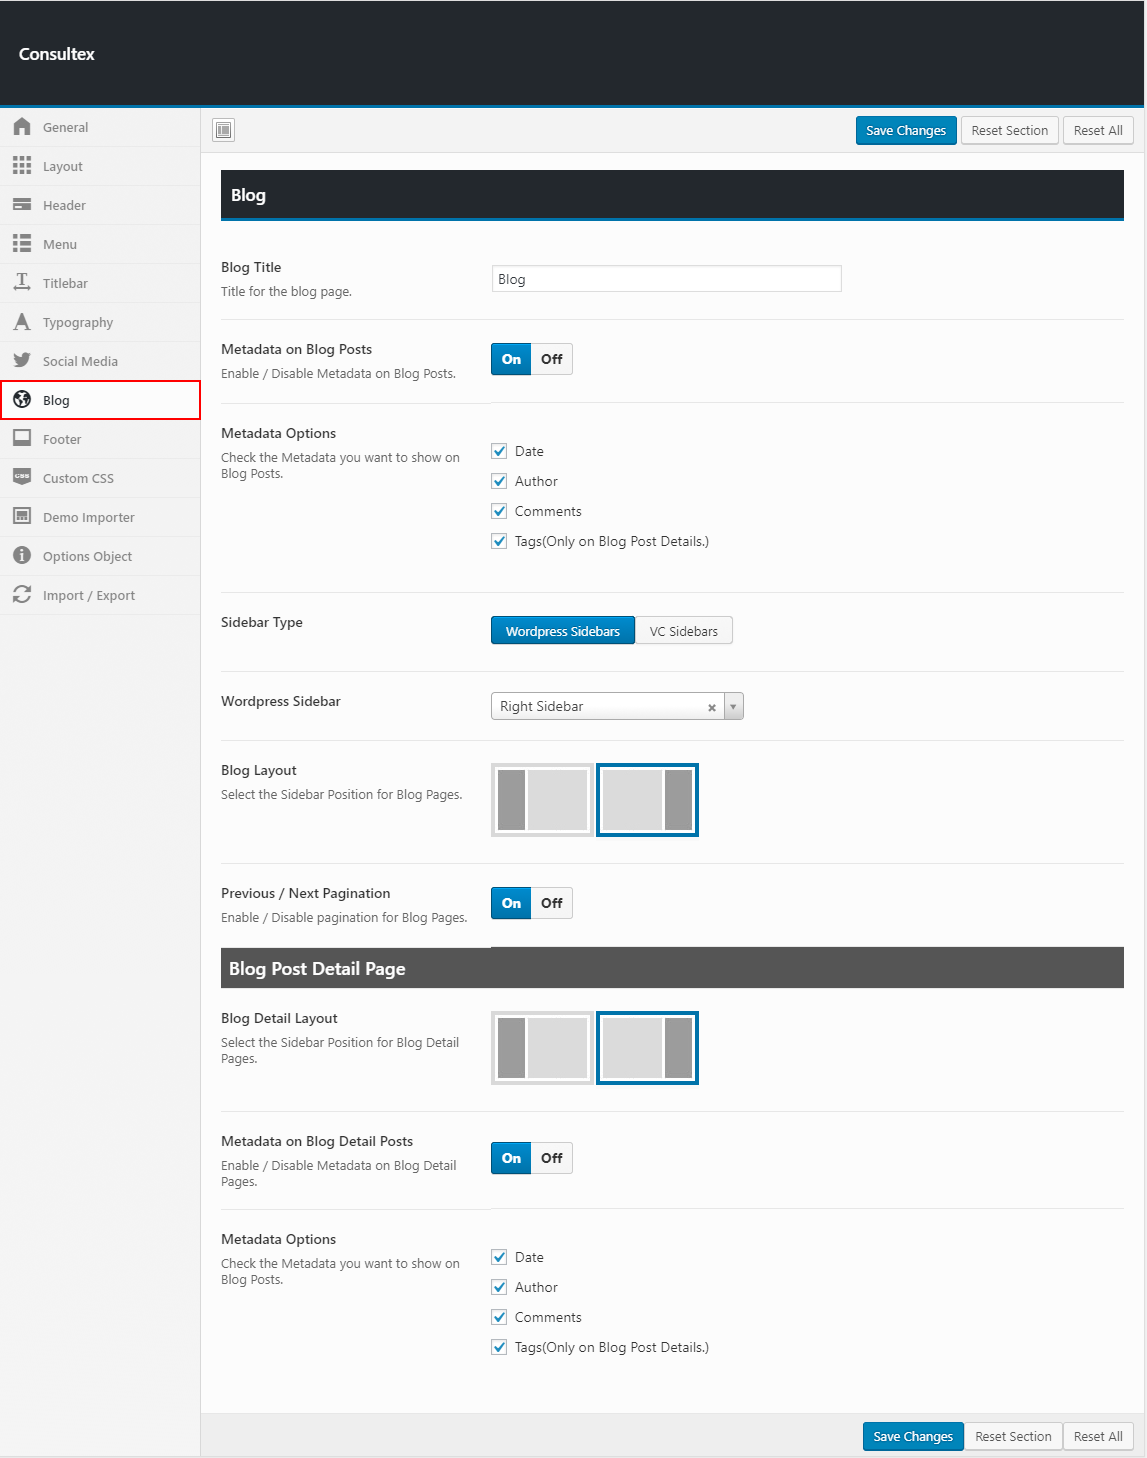Go to the Demo Importer section
This screenshot has width=1147, height=1458.
coord(88,517)
